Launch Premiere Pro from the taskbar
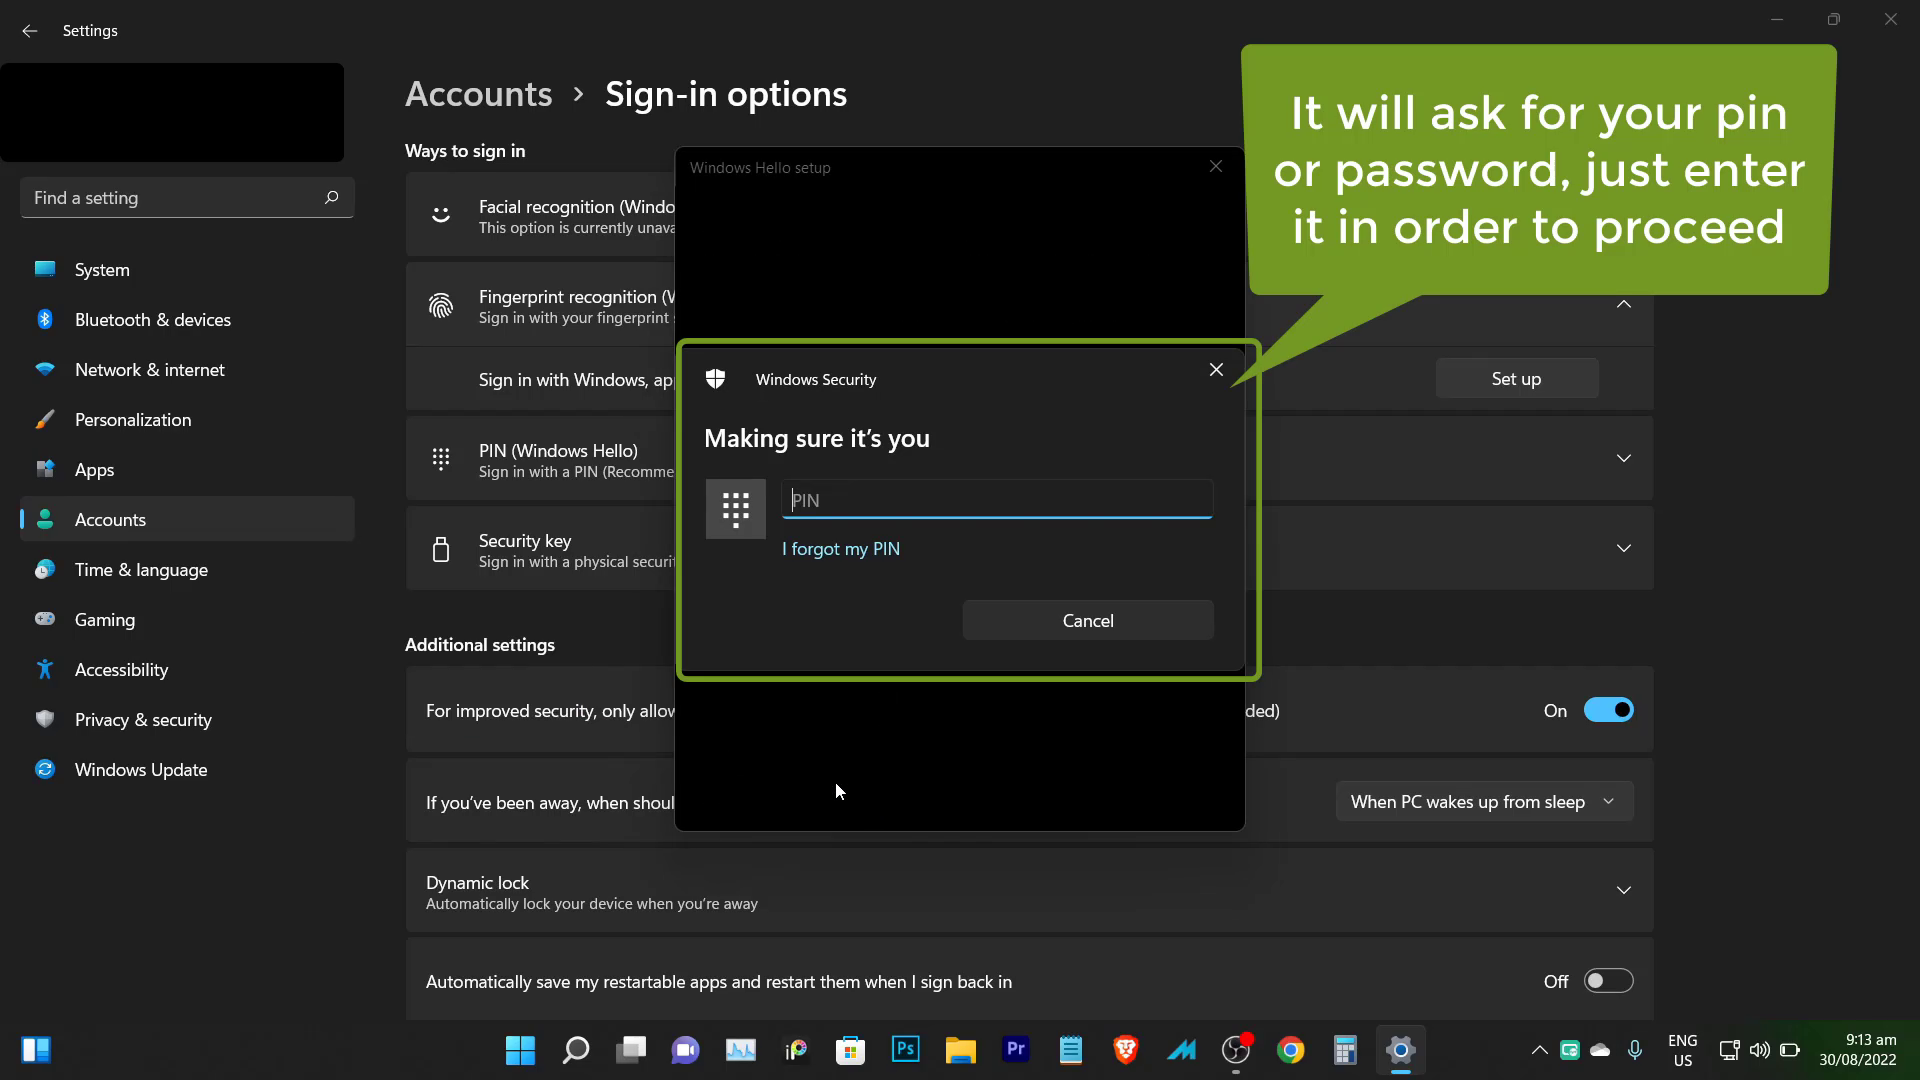 point(1016,1050)
